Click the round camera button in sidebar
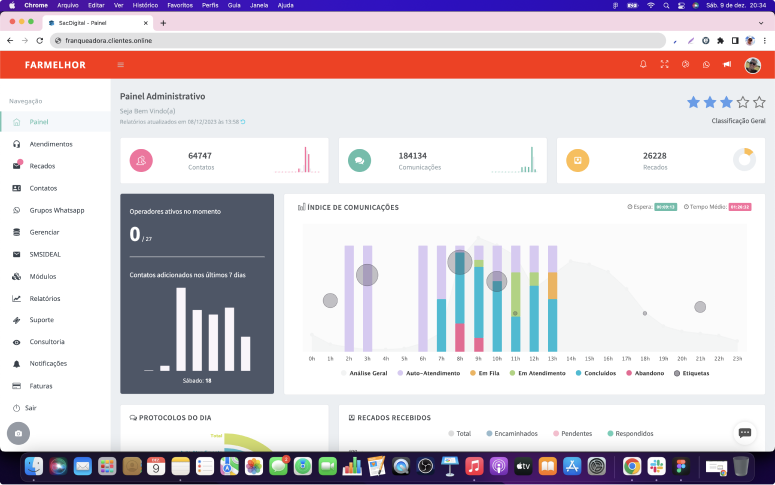 tap(18, 434)
